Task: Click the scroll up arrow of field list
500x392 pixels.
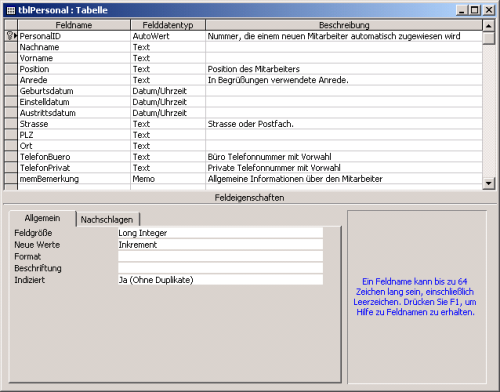Action: (x=488, y=26)
